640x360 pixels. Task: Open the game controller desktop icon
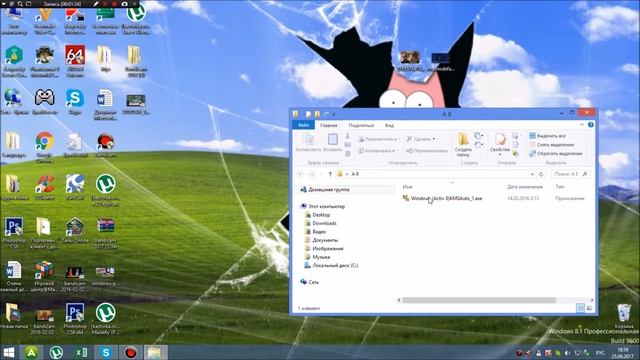point(44,98)
